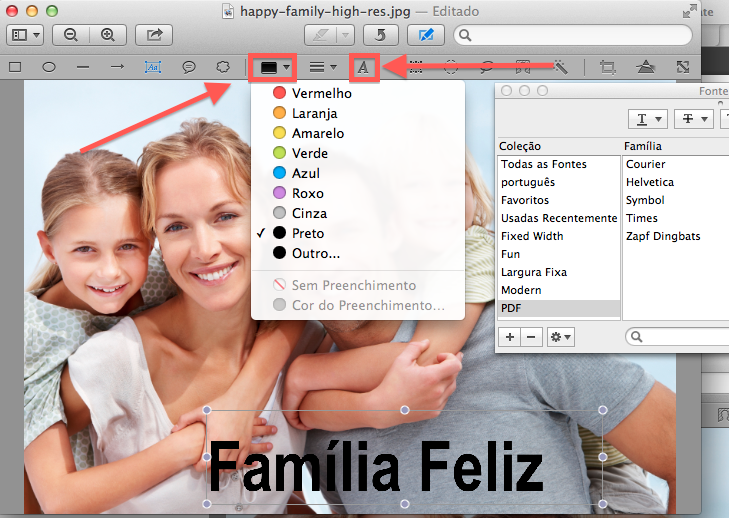This screenshot has width=729, height=518.
Task: Click the add collection plus button
Action: click(510, 337)
